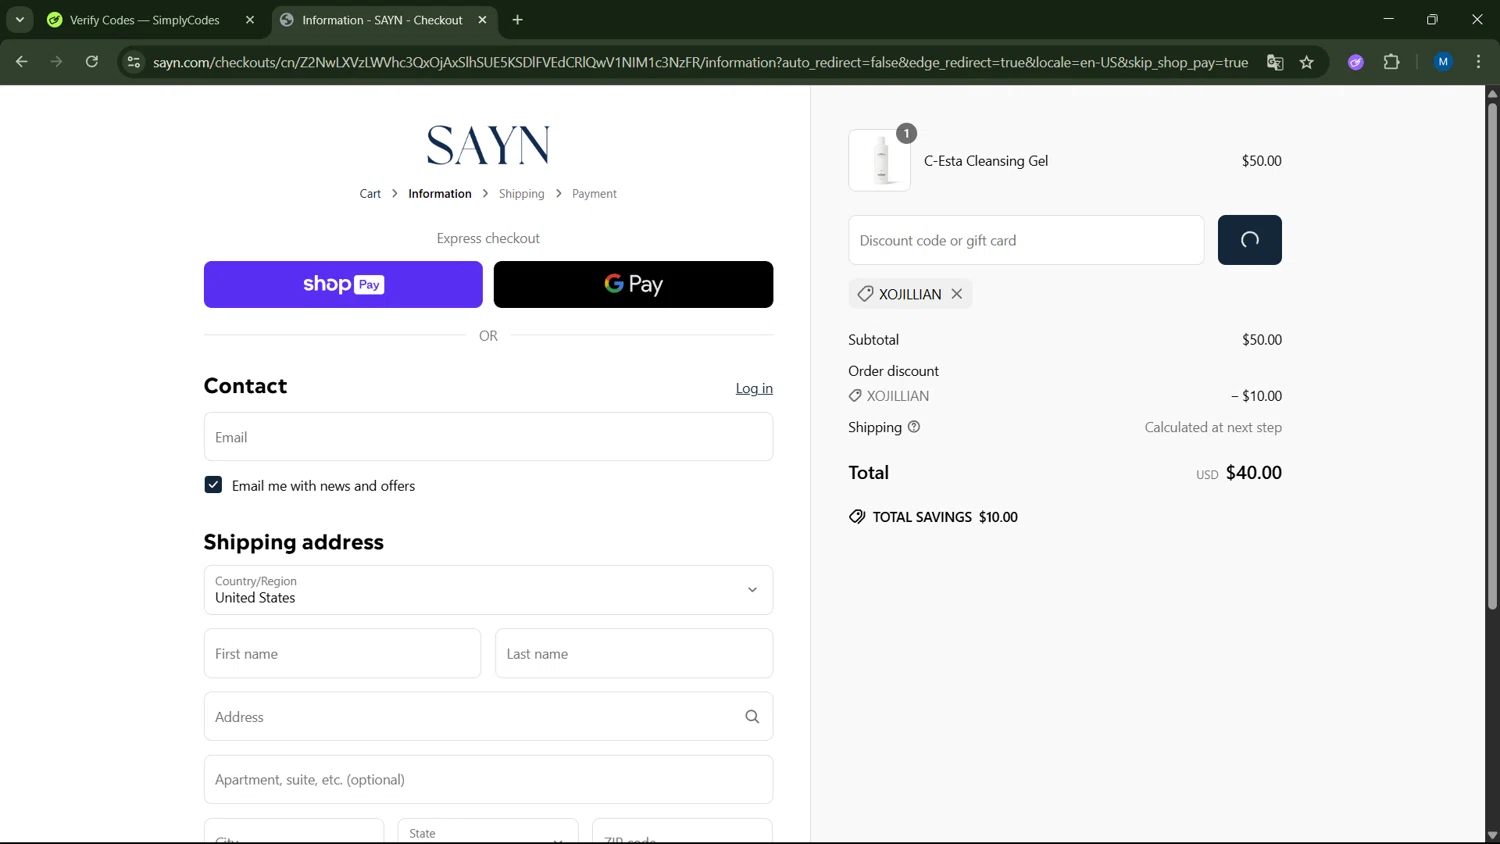Click the Calculated at next step text
The width and height of the screenshot is (1500, 844).
(1213, 427)
